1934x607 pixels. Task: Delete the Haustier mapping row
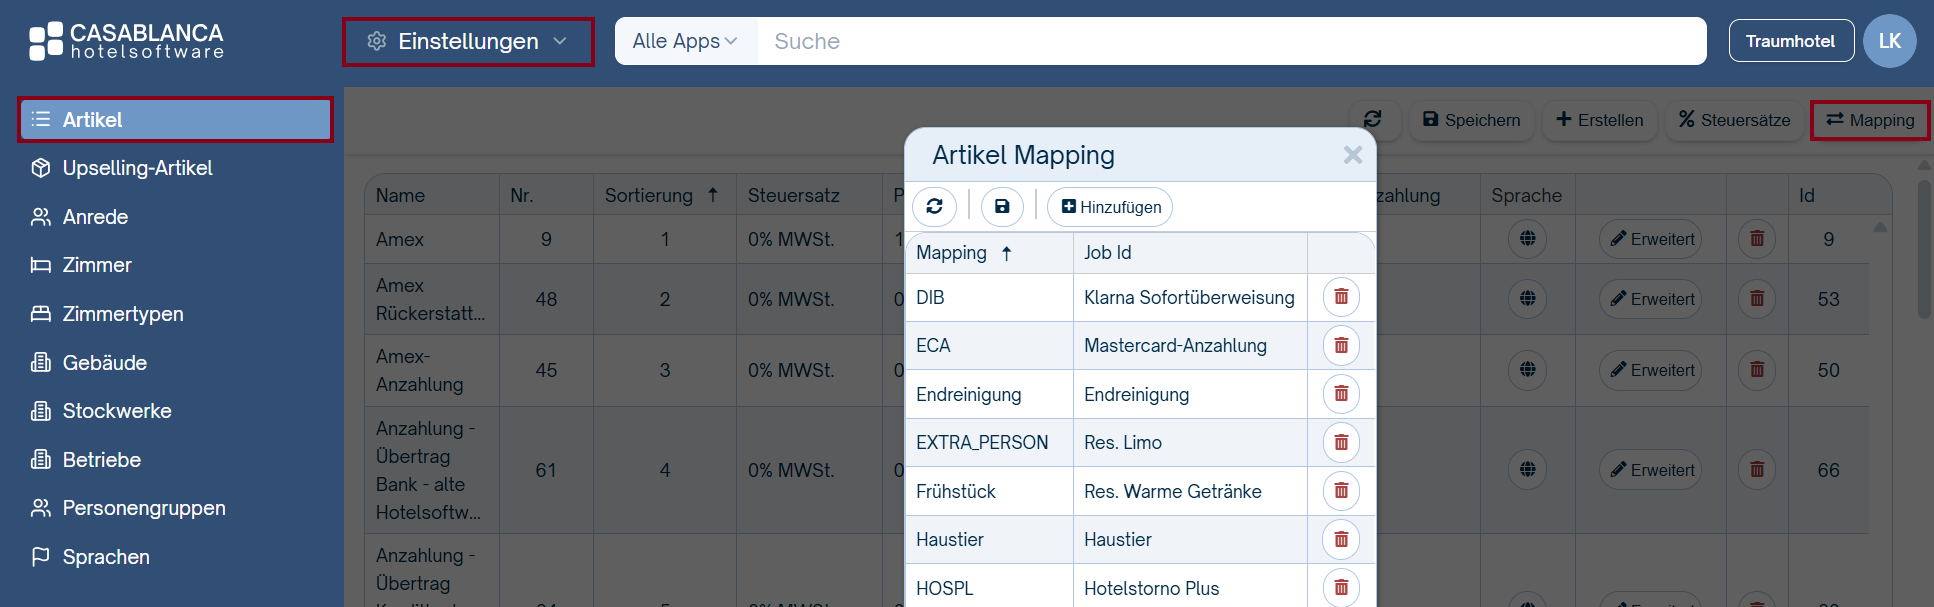pos(1341,540)
